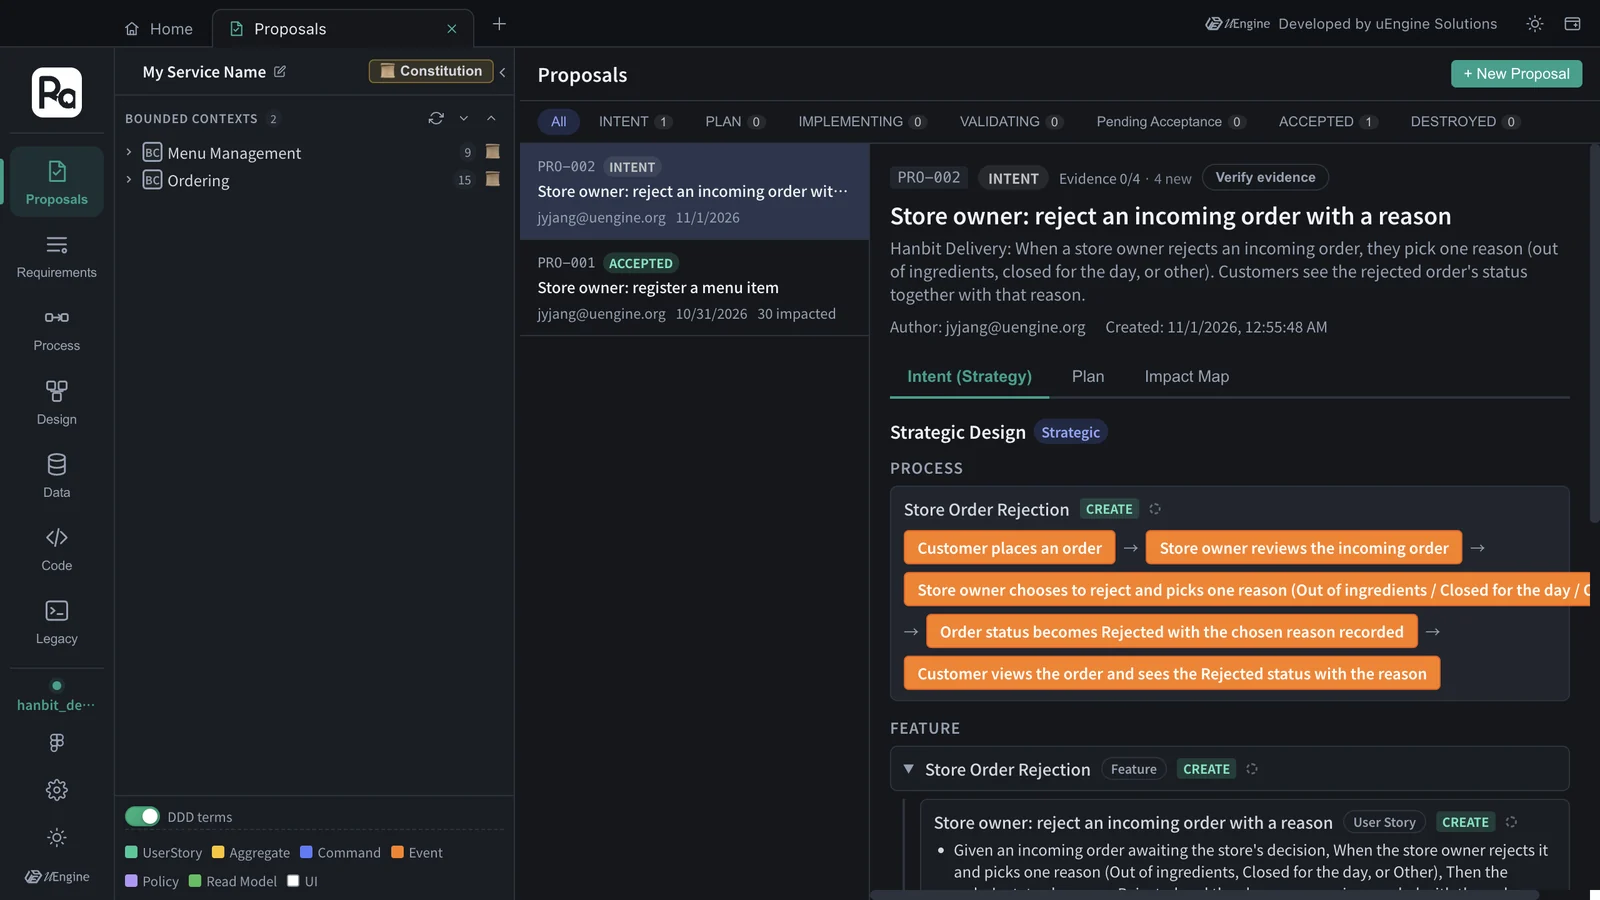Open settings gear in left sidebar
Viewport: 1600px width, 900px height.
point(57,790)
